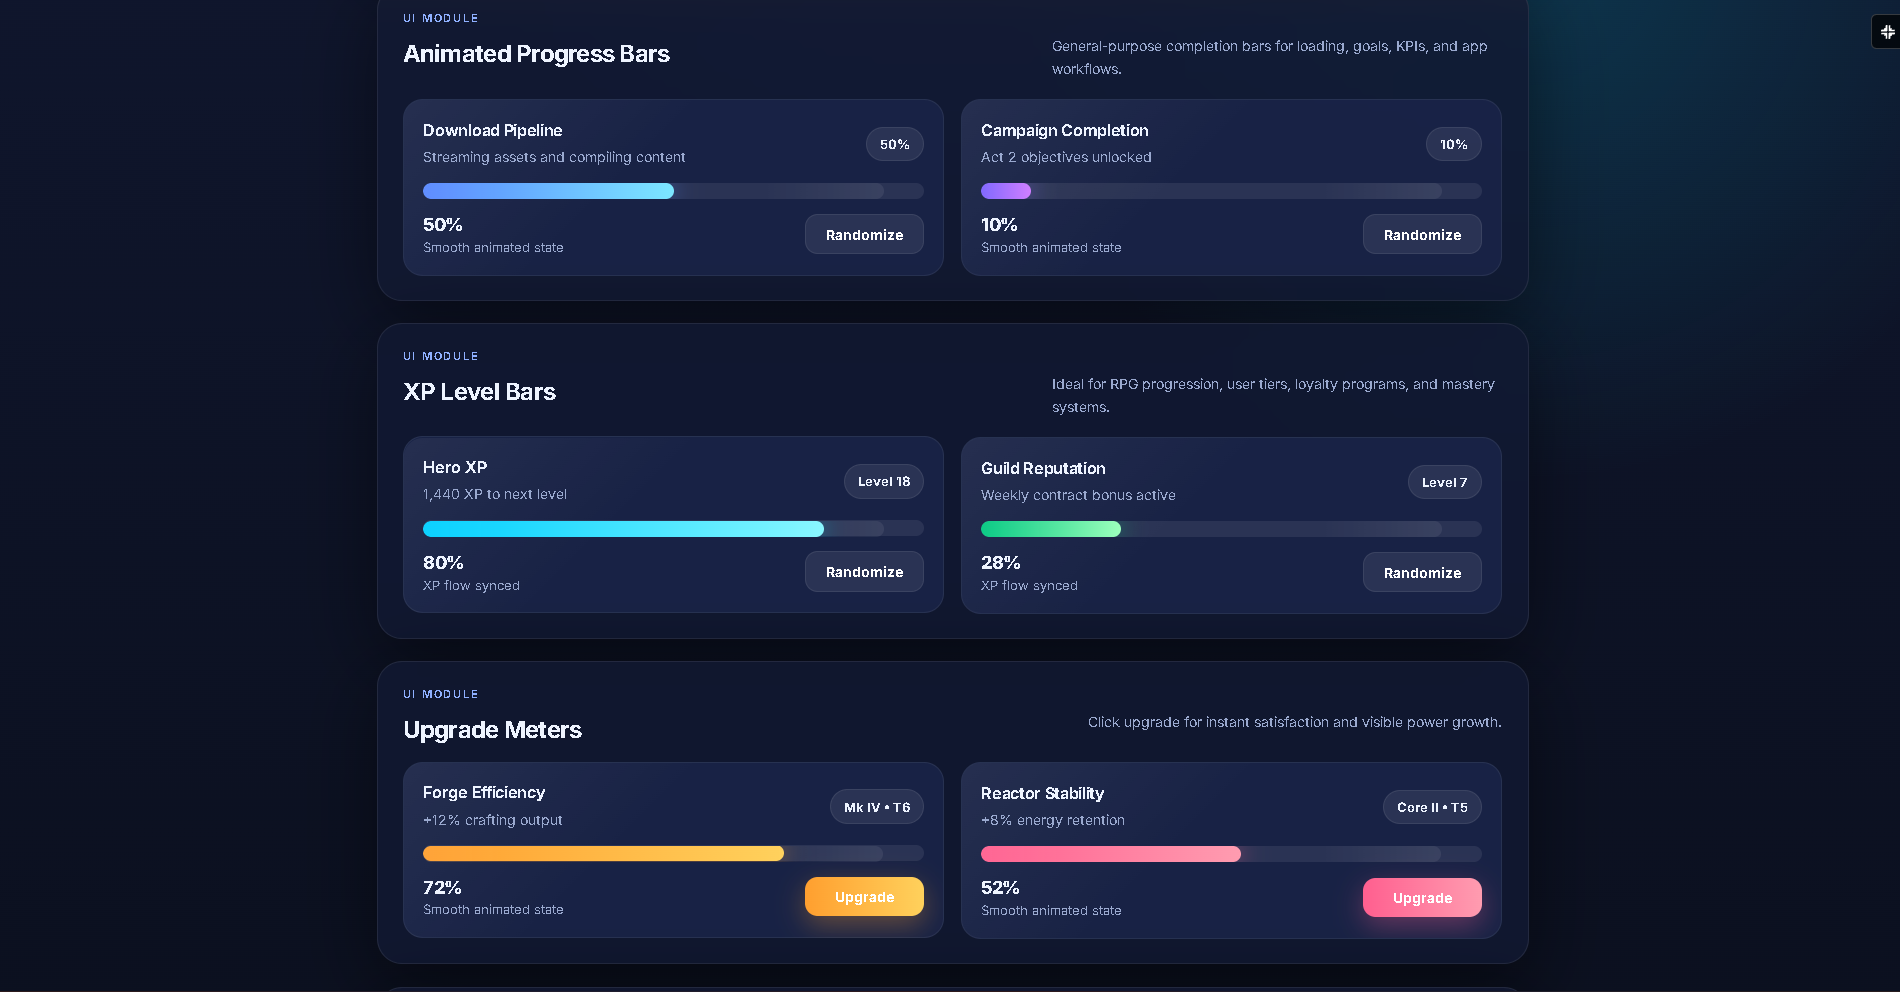
Task: Hit Randomize for Guild Reputation
Action: pyautogui.click(x=1421, y=573)
